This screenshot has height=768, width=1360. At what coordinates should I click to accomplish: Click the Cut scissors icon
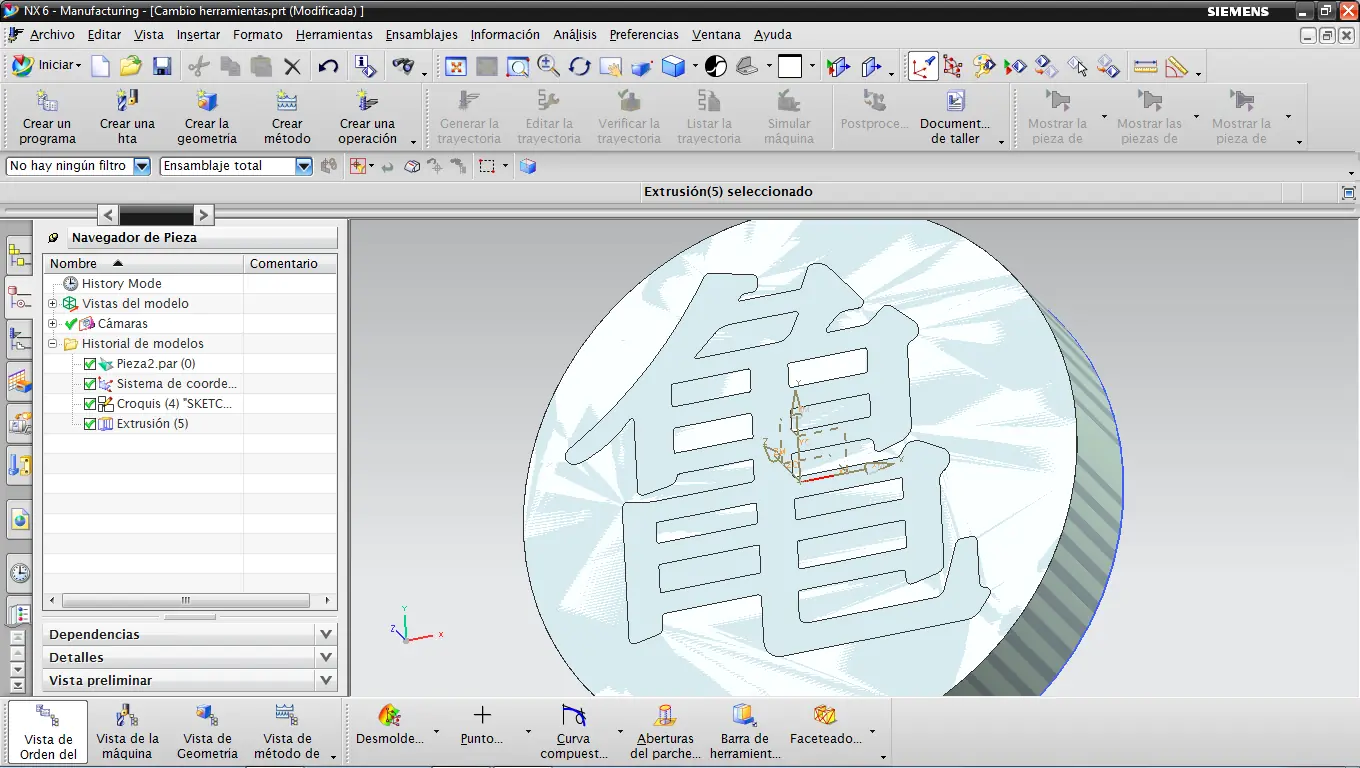[x=199, y=66]
